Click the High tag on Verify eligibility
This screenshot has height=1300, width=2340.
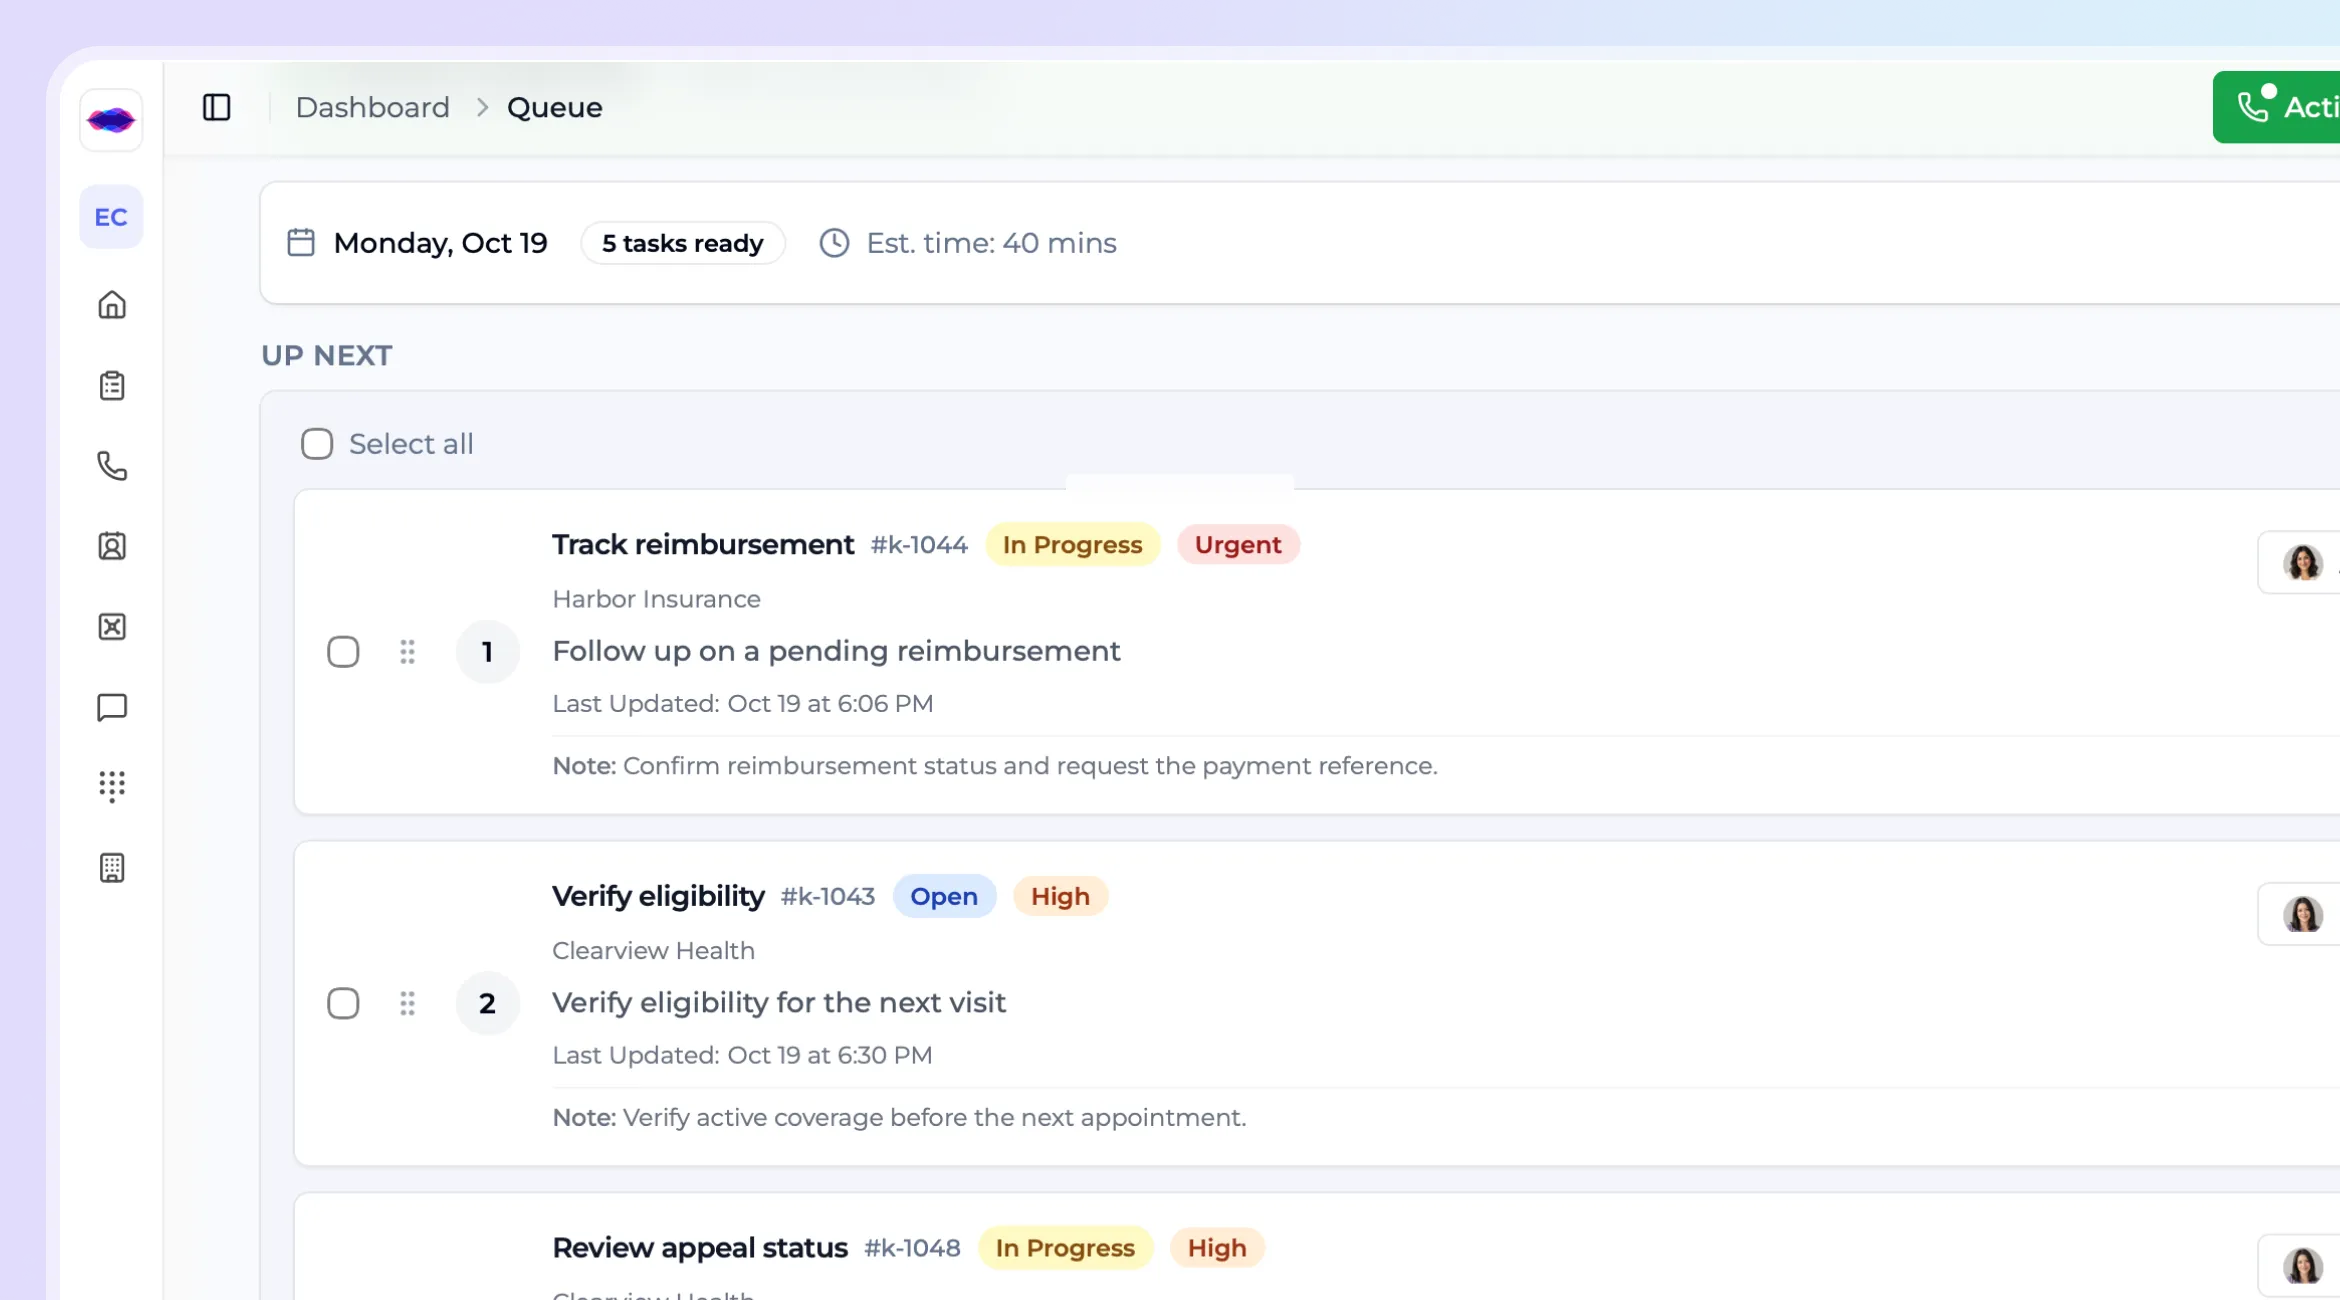[1060, 896]
